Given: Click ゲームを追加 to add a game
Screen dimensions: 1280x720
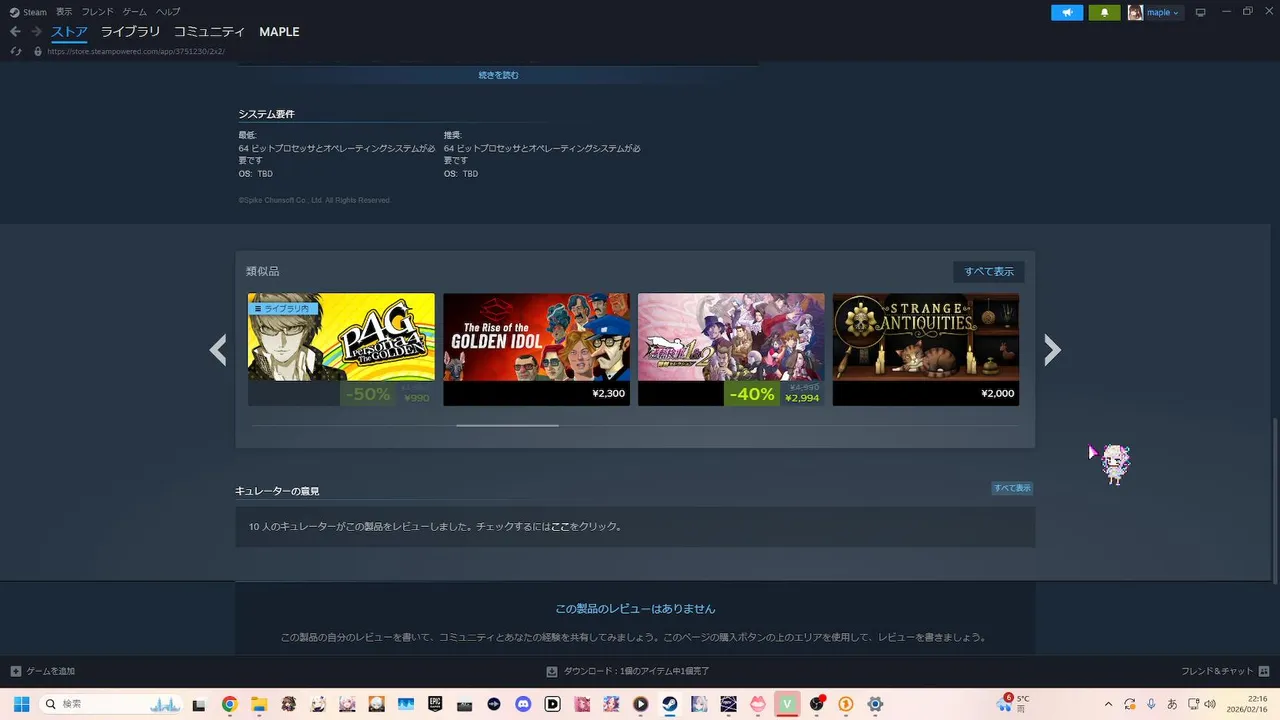Looking at the screenshot, I should 43,671.
